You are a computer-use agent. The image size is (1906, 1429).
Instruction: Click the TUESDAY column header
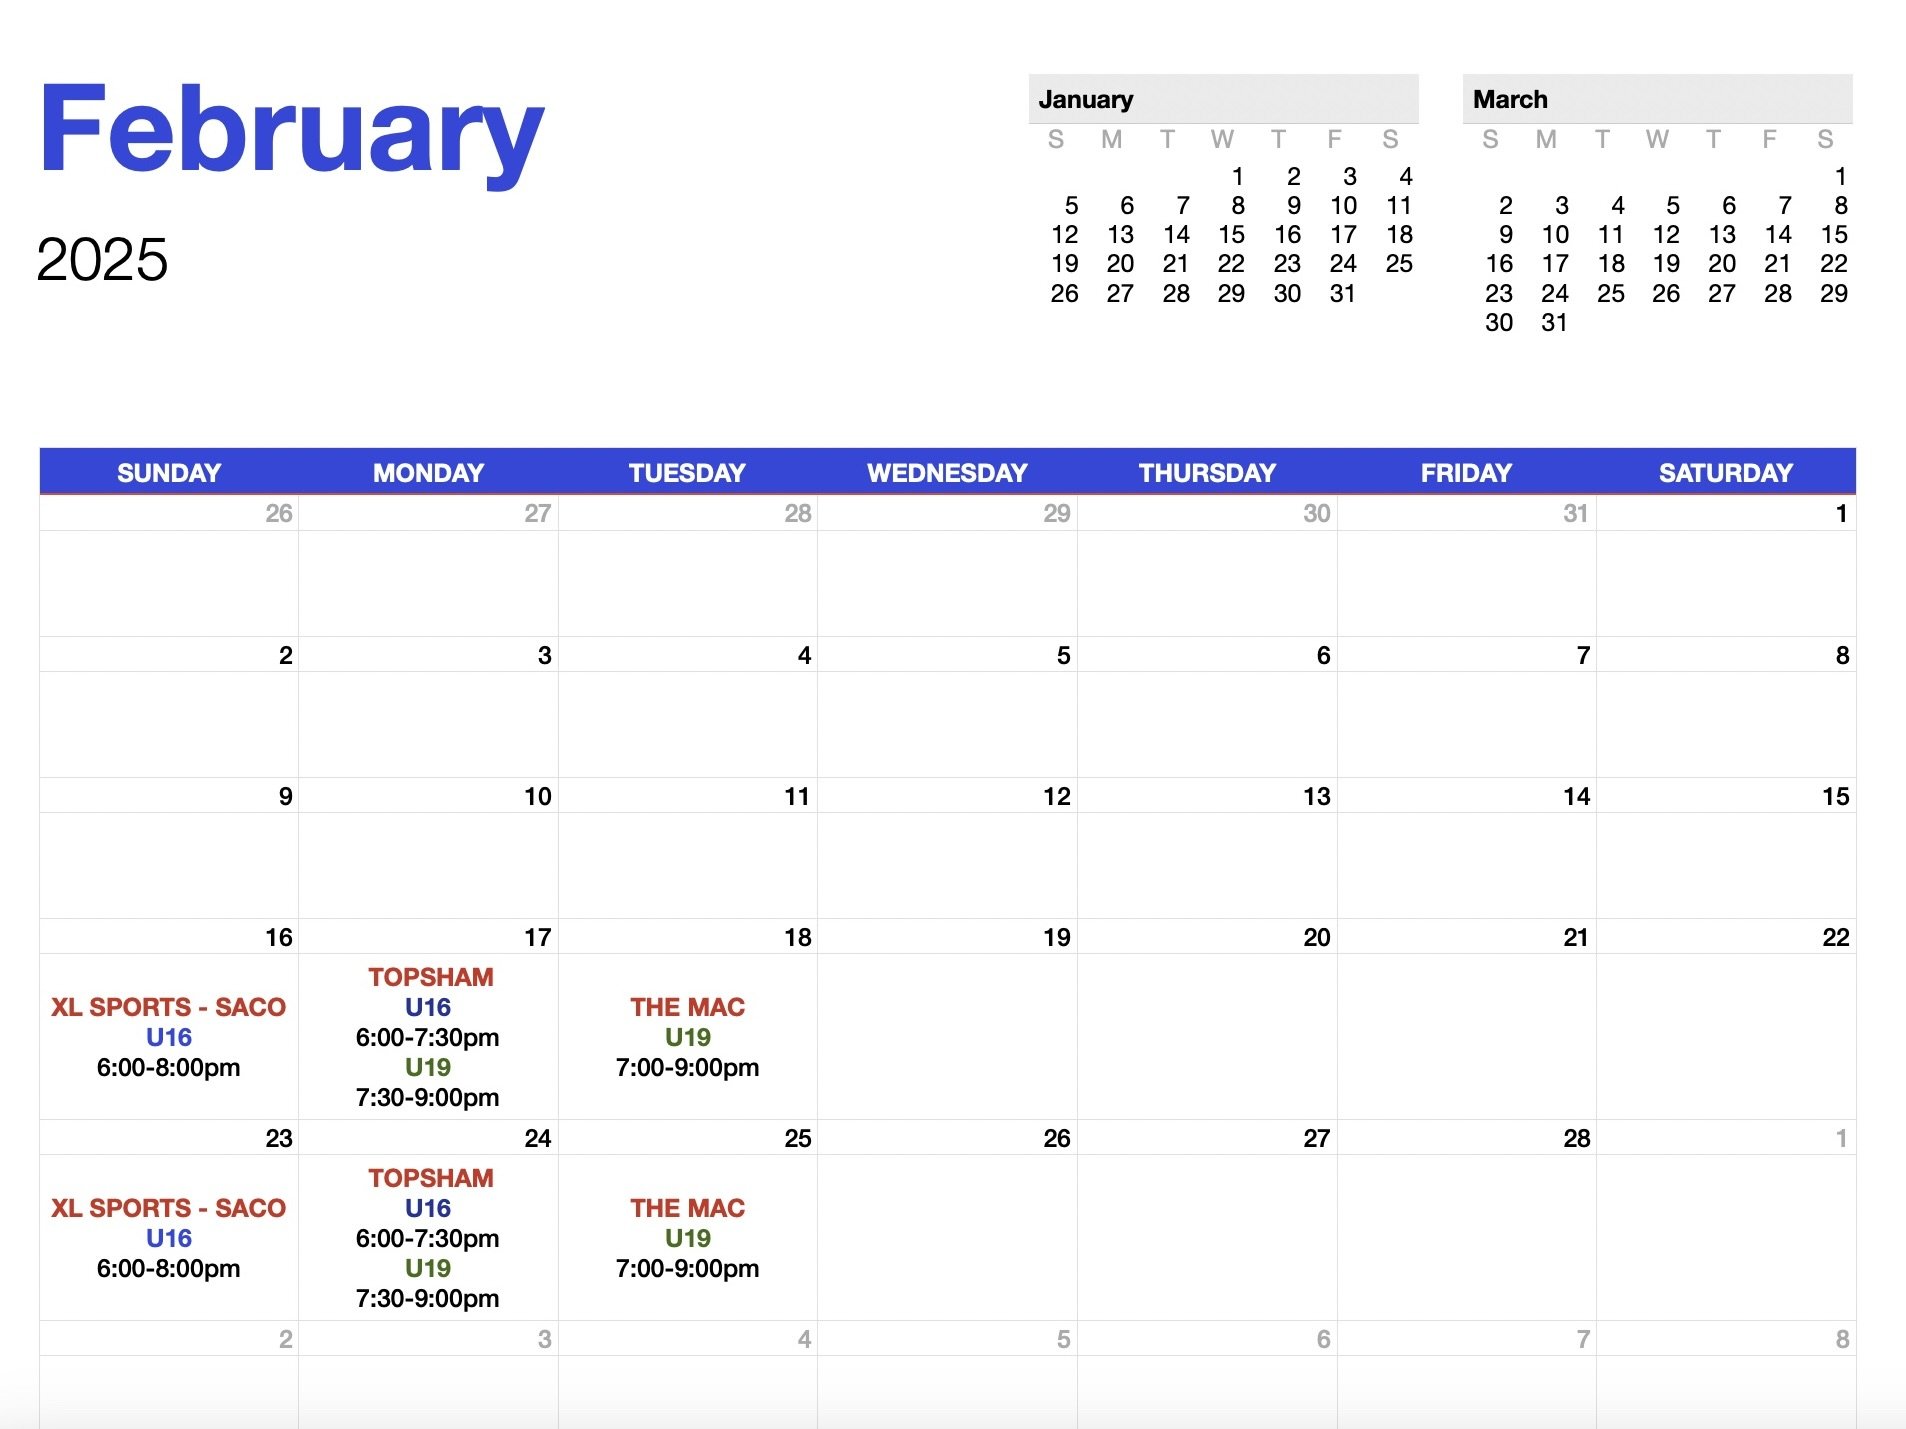(x=687, y=473)
